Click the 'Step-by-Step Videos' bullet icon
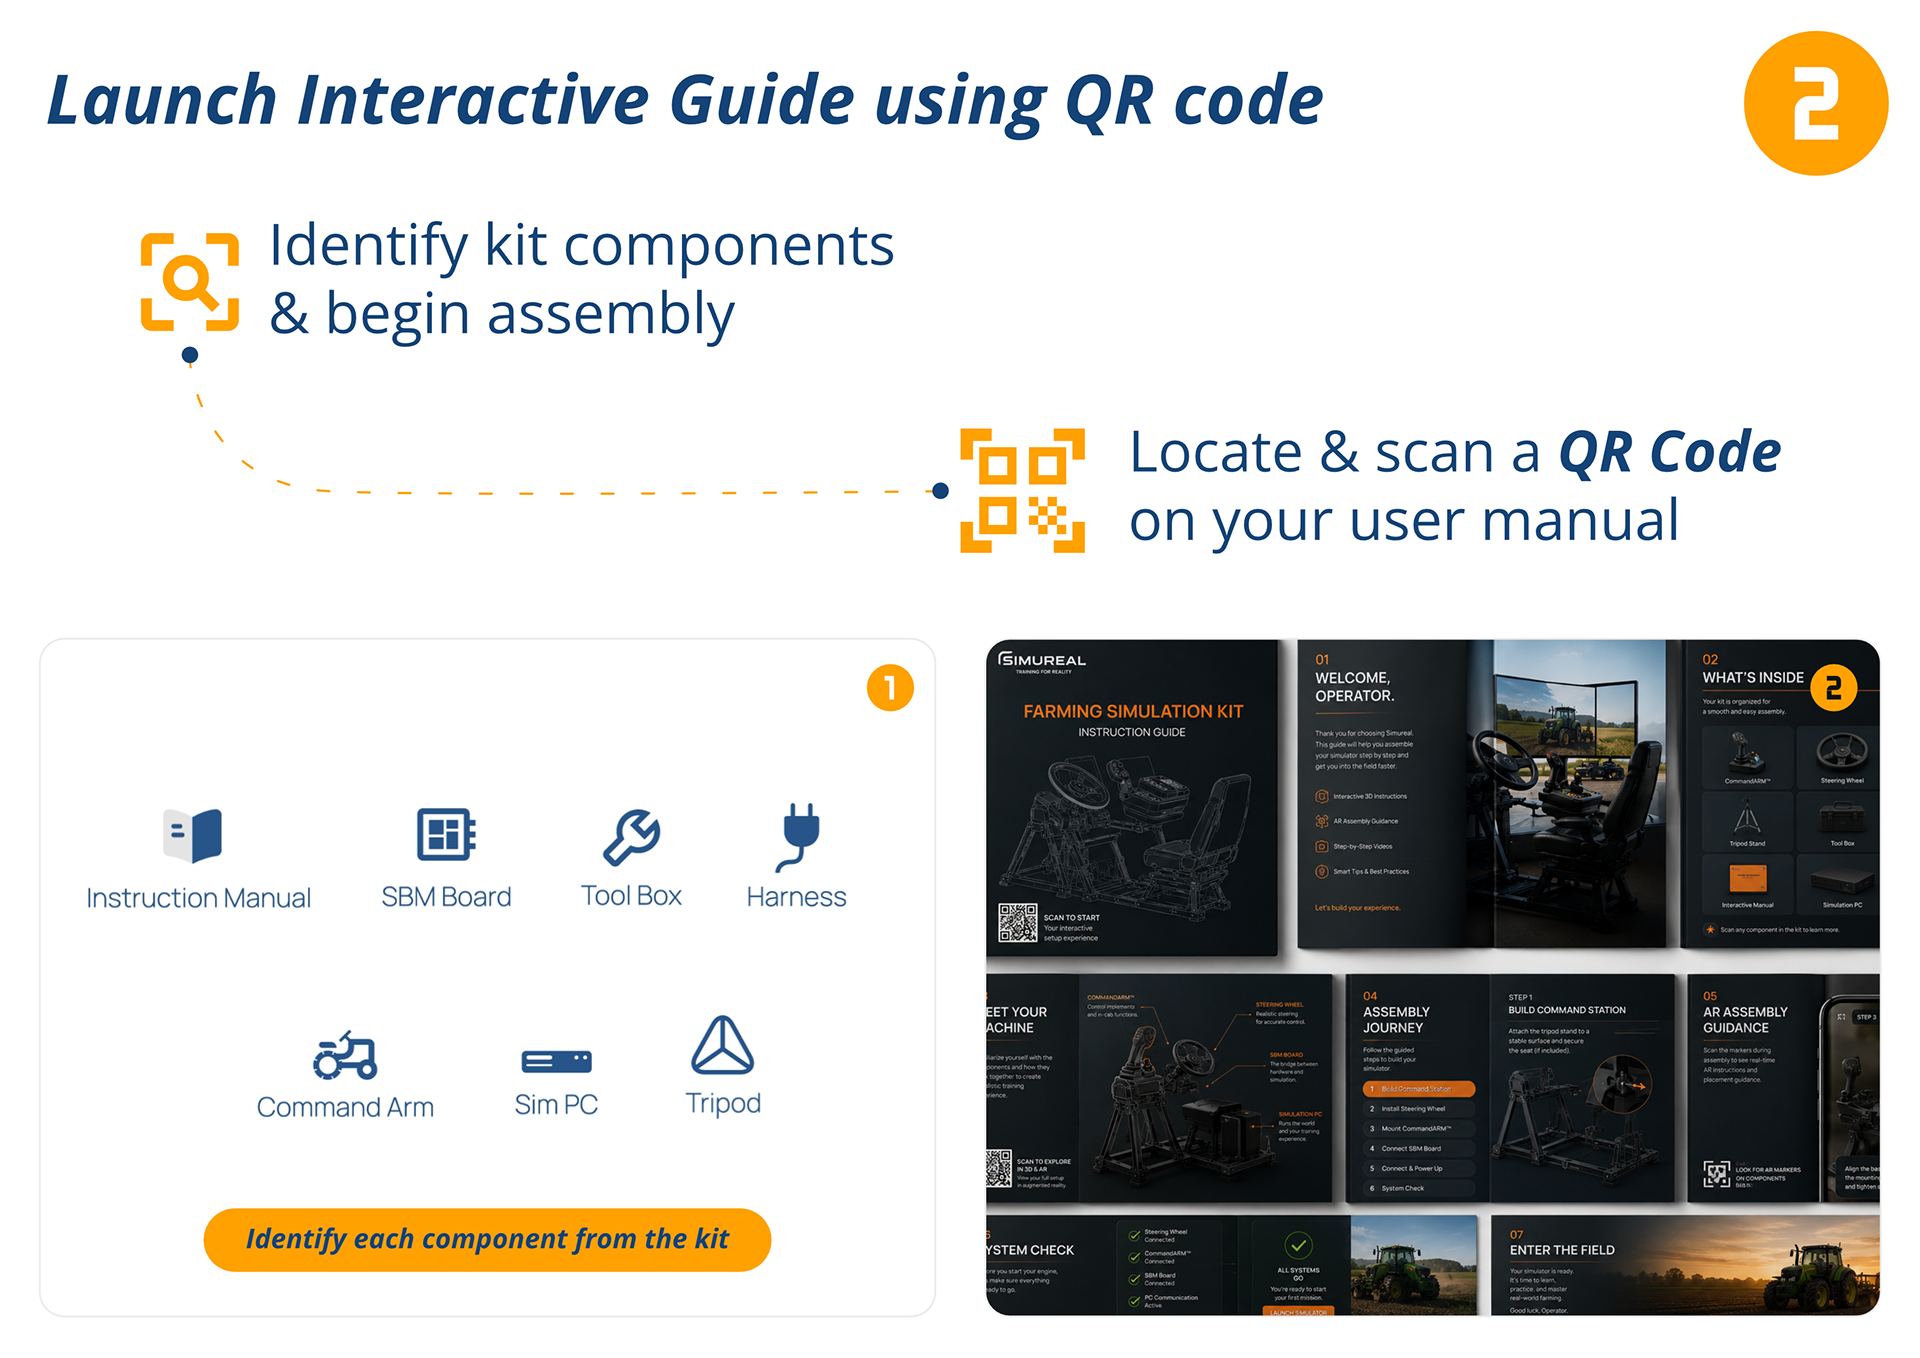The height and width of the screenshot is (1358, 1920). pyautogui.click(x=1322, y=847)
